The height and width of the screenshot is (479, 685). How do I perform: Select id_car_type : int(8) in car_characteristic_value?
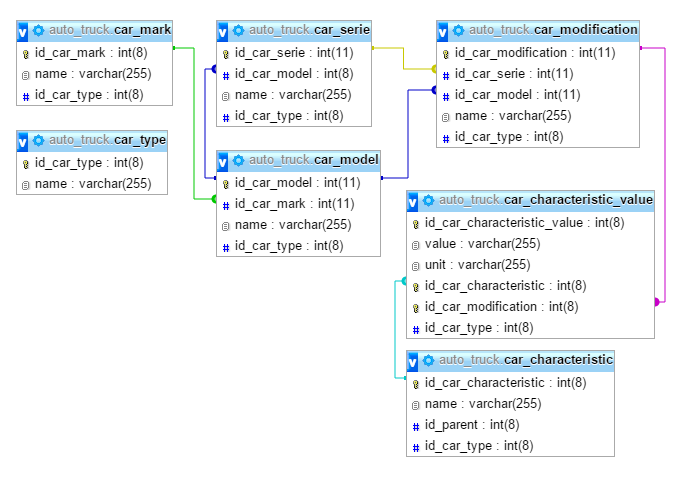click(x=530, y=328)
